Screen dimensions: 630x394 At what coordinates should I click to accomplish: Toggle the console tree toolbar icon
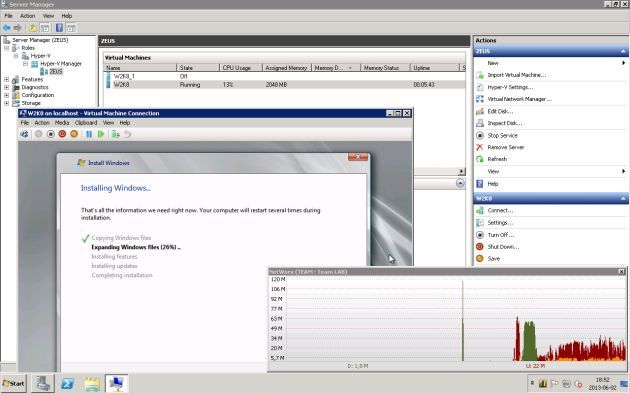pos(45,28)
